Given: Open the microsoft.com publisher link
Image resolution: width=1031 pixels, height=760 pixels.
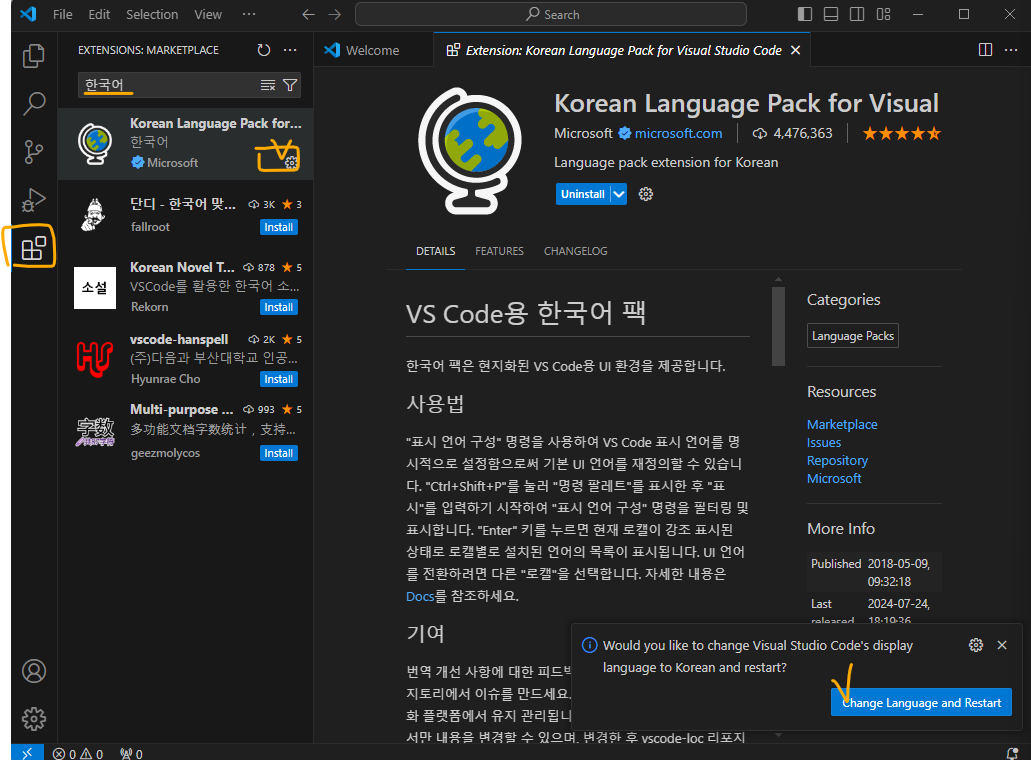Looking at the screenshot, I should [x=678, y=133].
